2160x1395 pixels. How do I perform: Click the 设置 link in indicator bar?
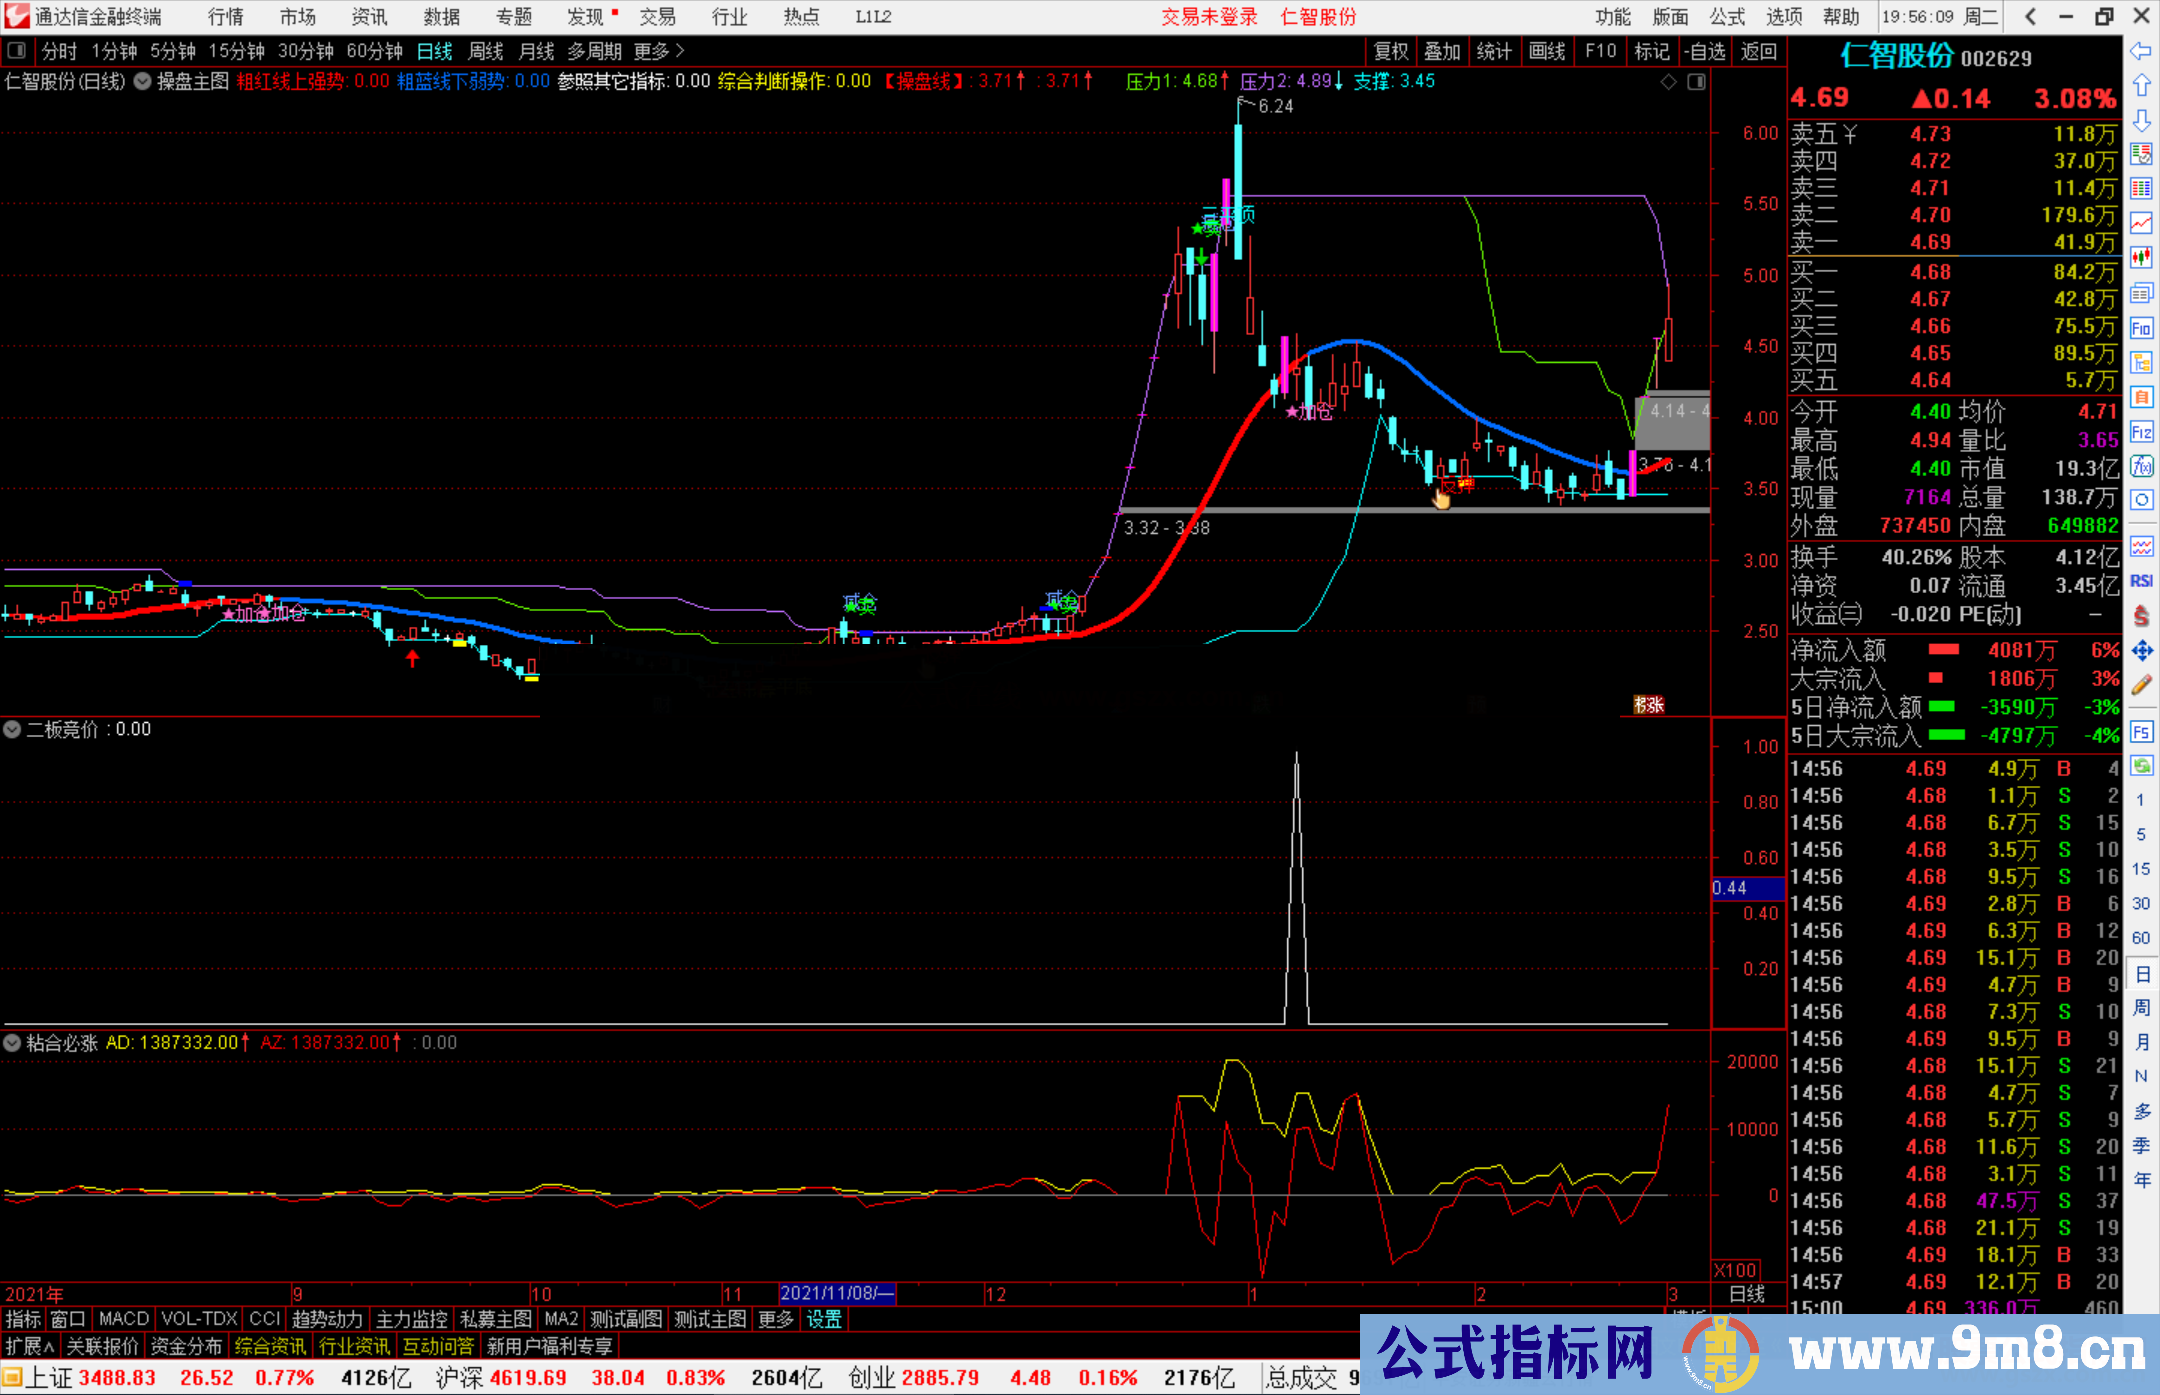(824, 1319)
